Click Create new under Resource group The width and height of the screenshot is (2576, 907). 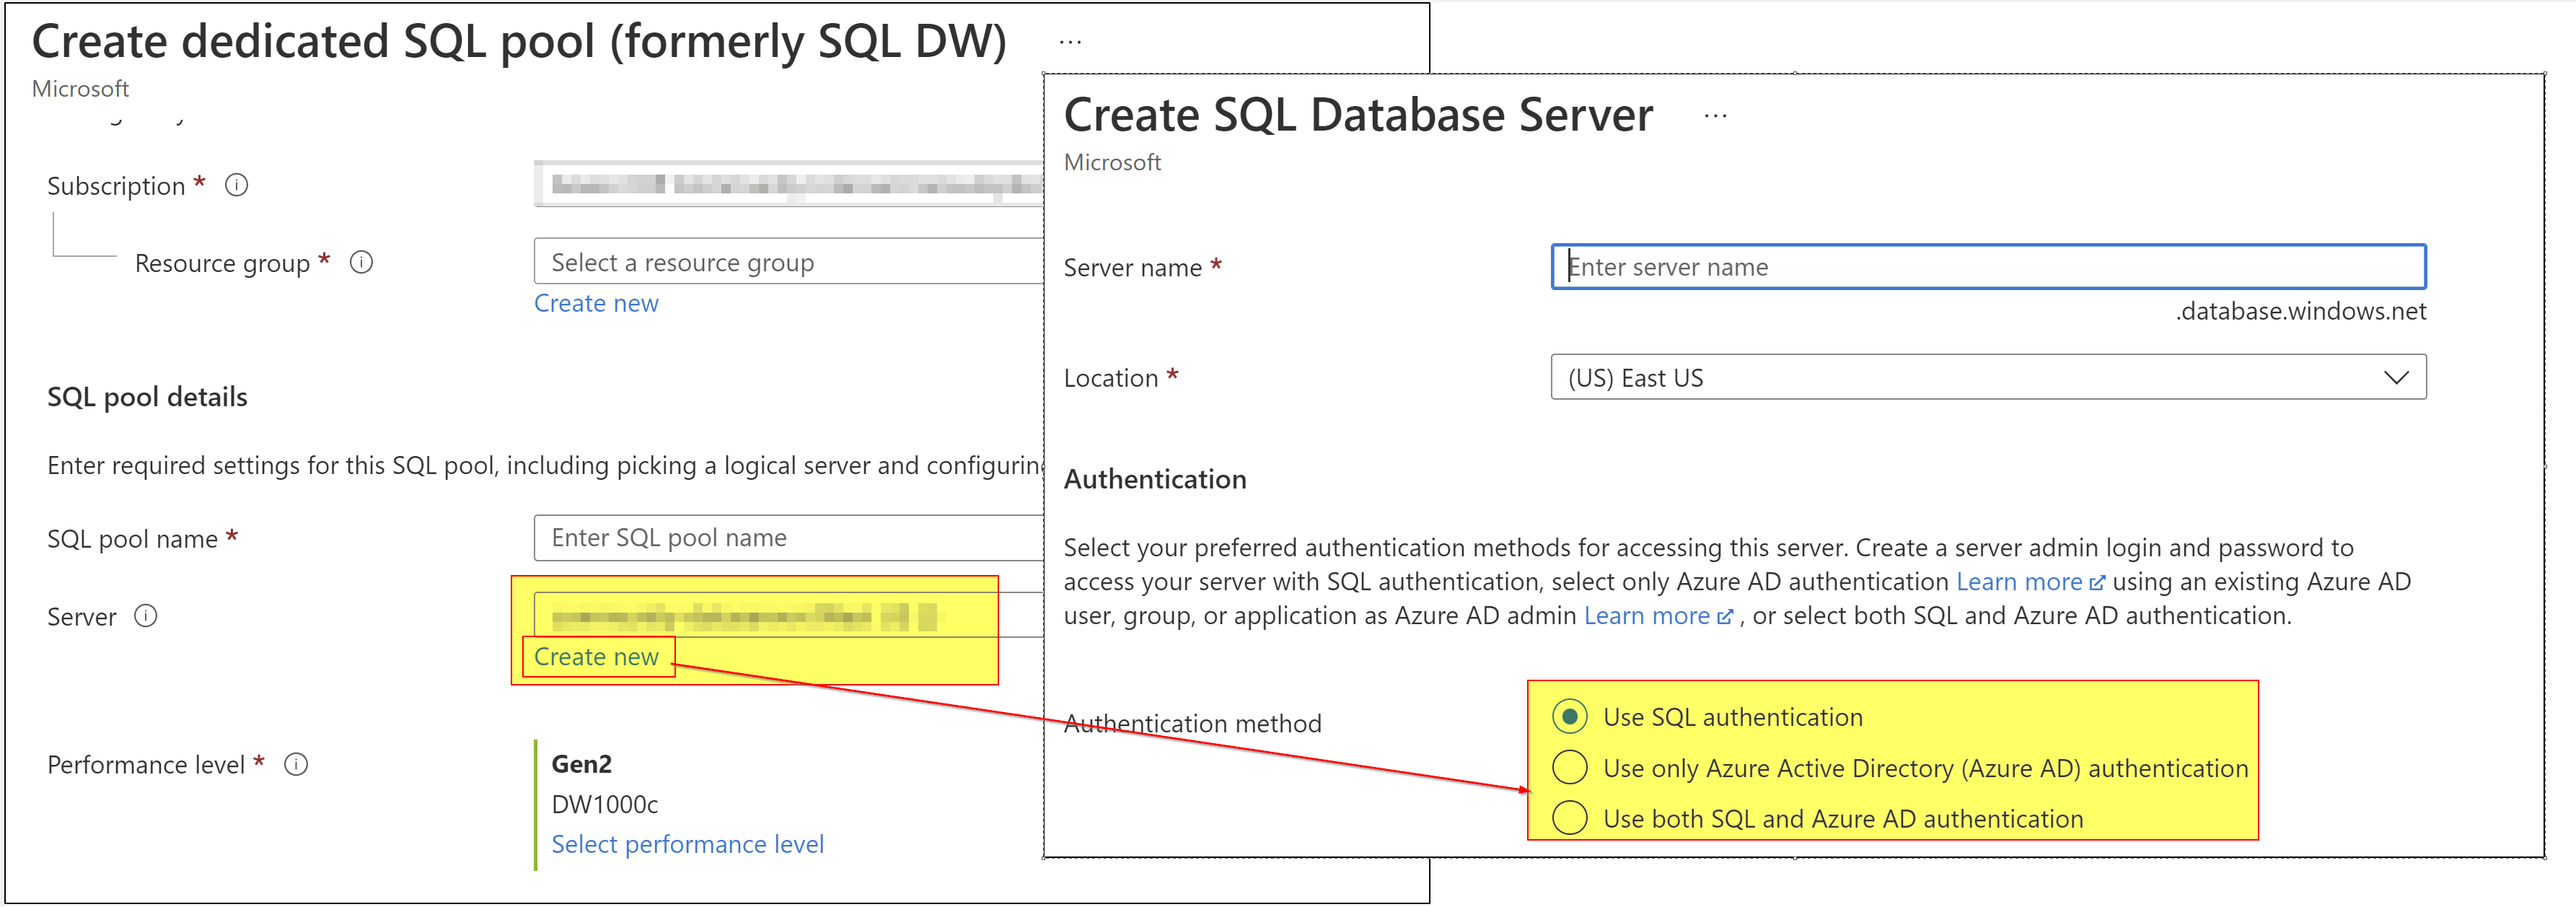[x=596, y=302]
